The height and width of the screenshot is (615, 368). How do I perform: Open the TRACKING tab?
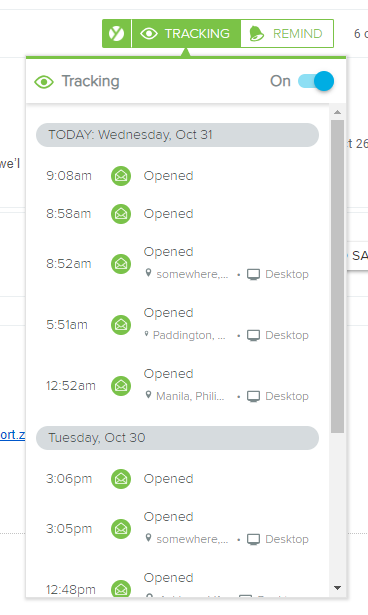click(x=186, y=34)
